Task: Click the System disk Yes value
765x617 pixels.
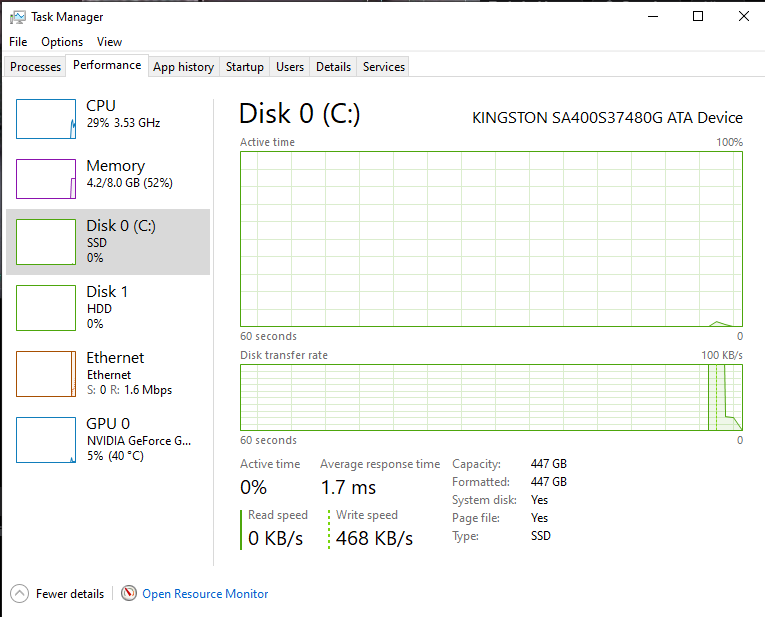Action: tap(539, 500)
